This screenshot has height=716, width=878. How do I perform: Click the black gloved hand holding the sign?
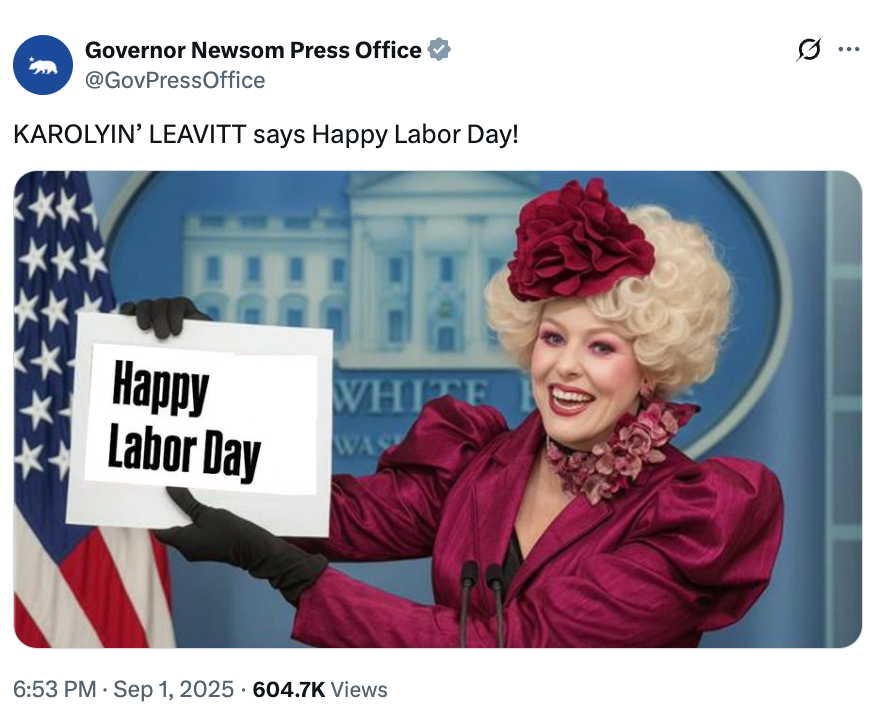click(165, 315)
